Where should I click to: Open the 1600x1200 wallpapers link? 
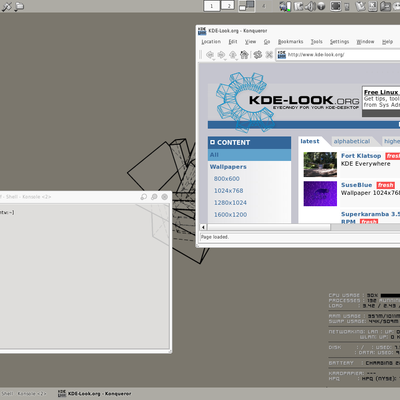(230, 215)
